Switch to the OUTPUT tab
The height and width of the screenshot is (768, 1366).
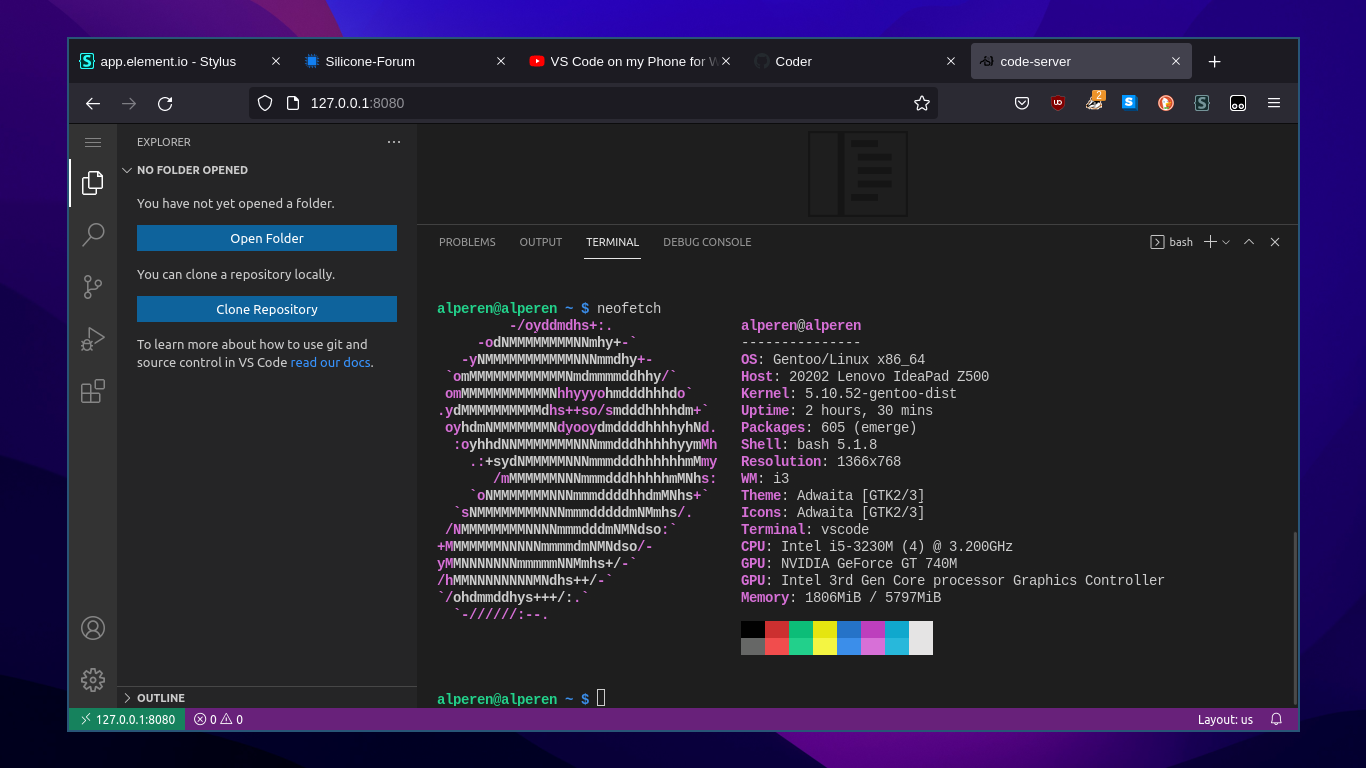(x=541, y=242)
